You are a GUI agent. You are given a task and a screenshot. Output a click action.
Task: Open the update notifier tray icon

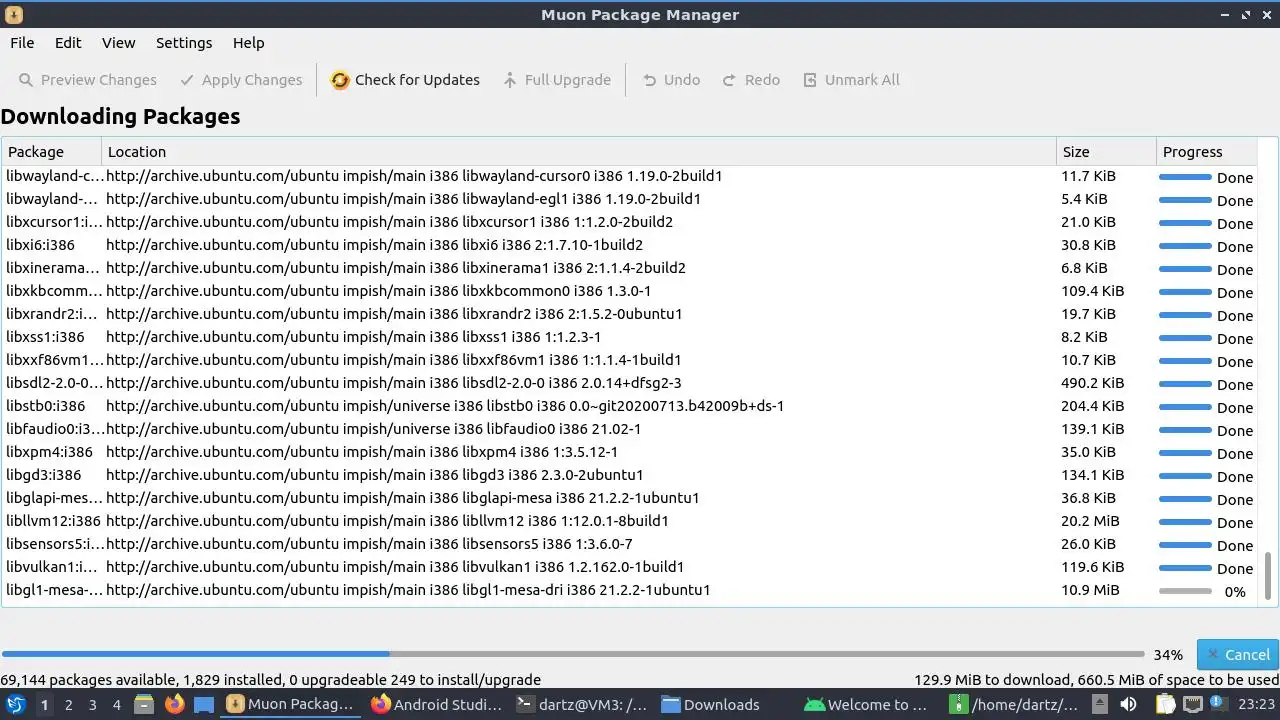click(x=1219, y=705)
